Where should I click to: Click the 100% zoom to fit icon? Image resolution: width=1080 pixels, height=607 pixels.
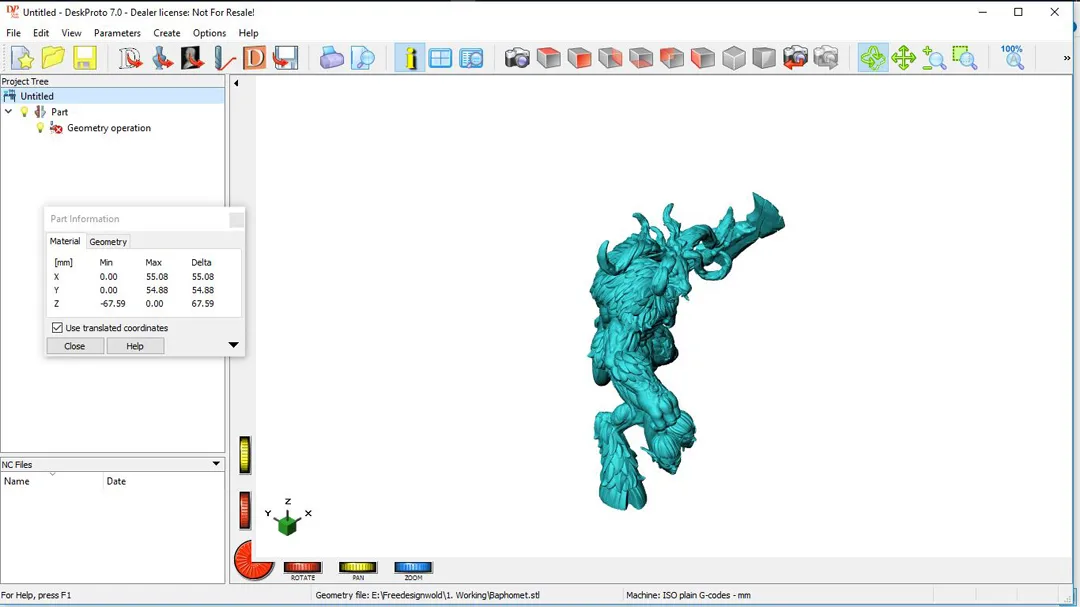pyautogui.click(x=1012, y=58)
